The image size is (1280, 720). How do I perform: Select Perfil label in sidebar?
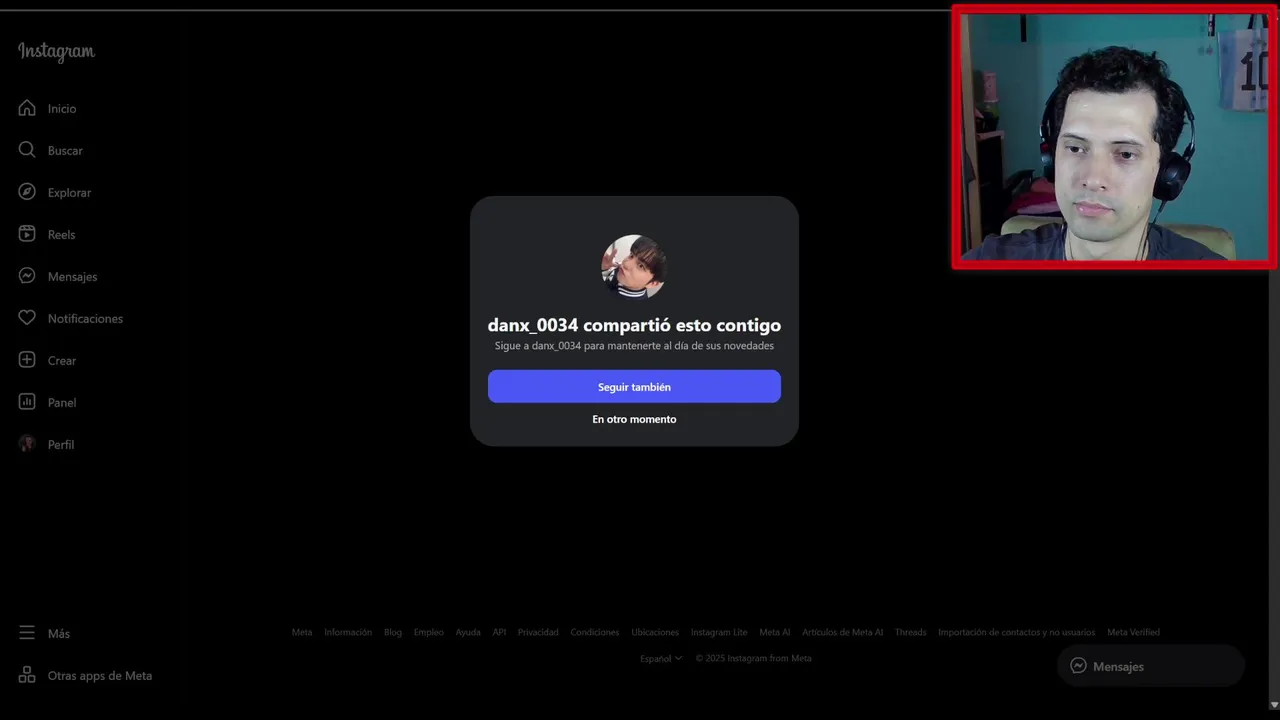[61, 445]
